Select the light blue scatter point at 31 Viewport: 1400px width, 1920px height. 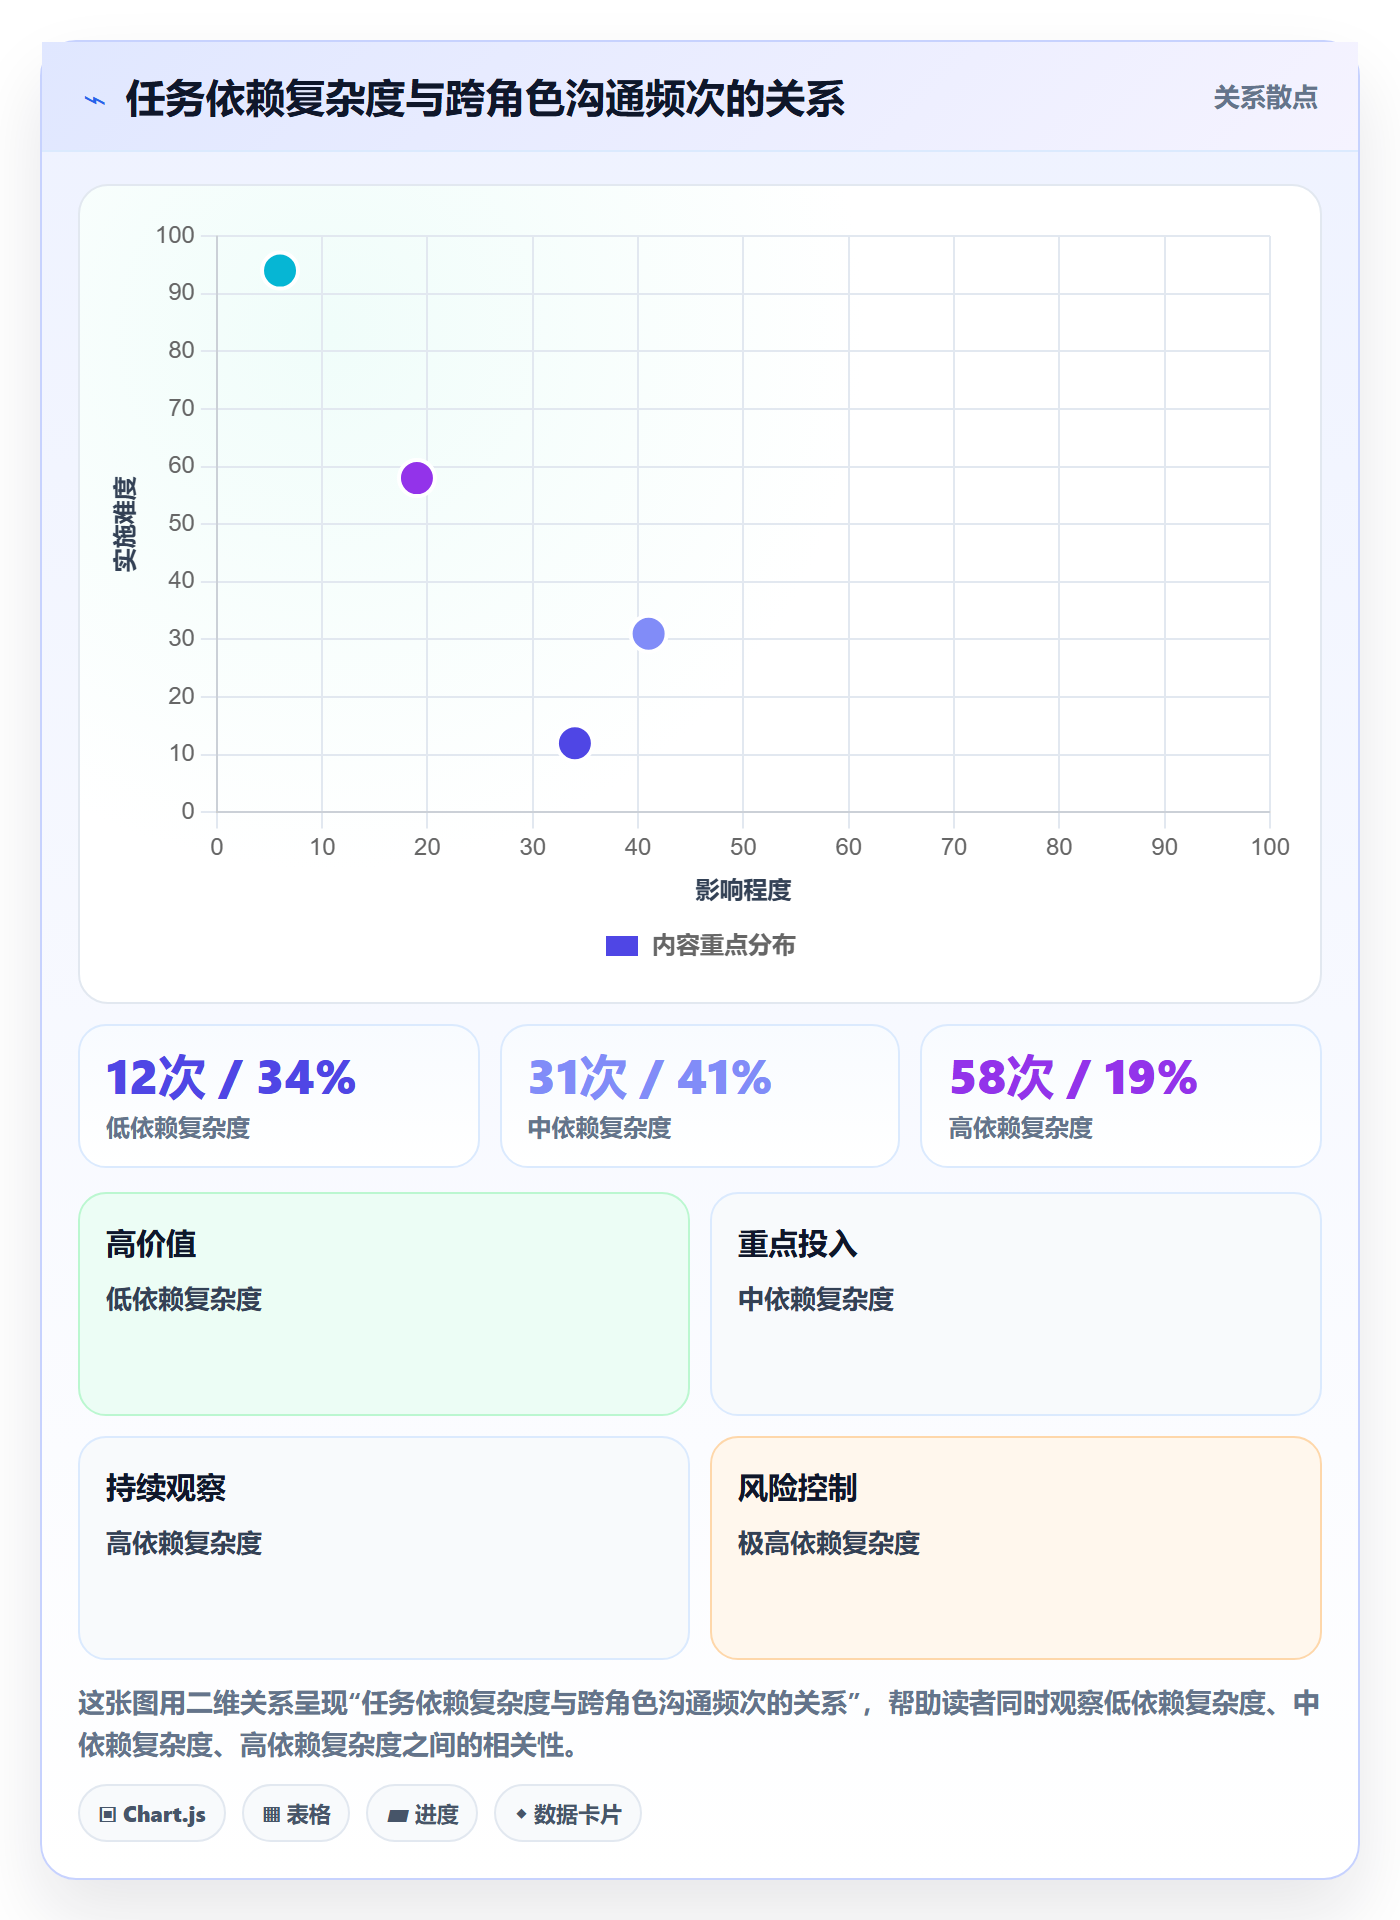pos(649,634)
